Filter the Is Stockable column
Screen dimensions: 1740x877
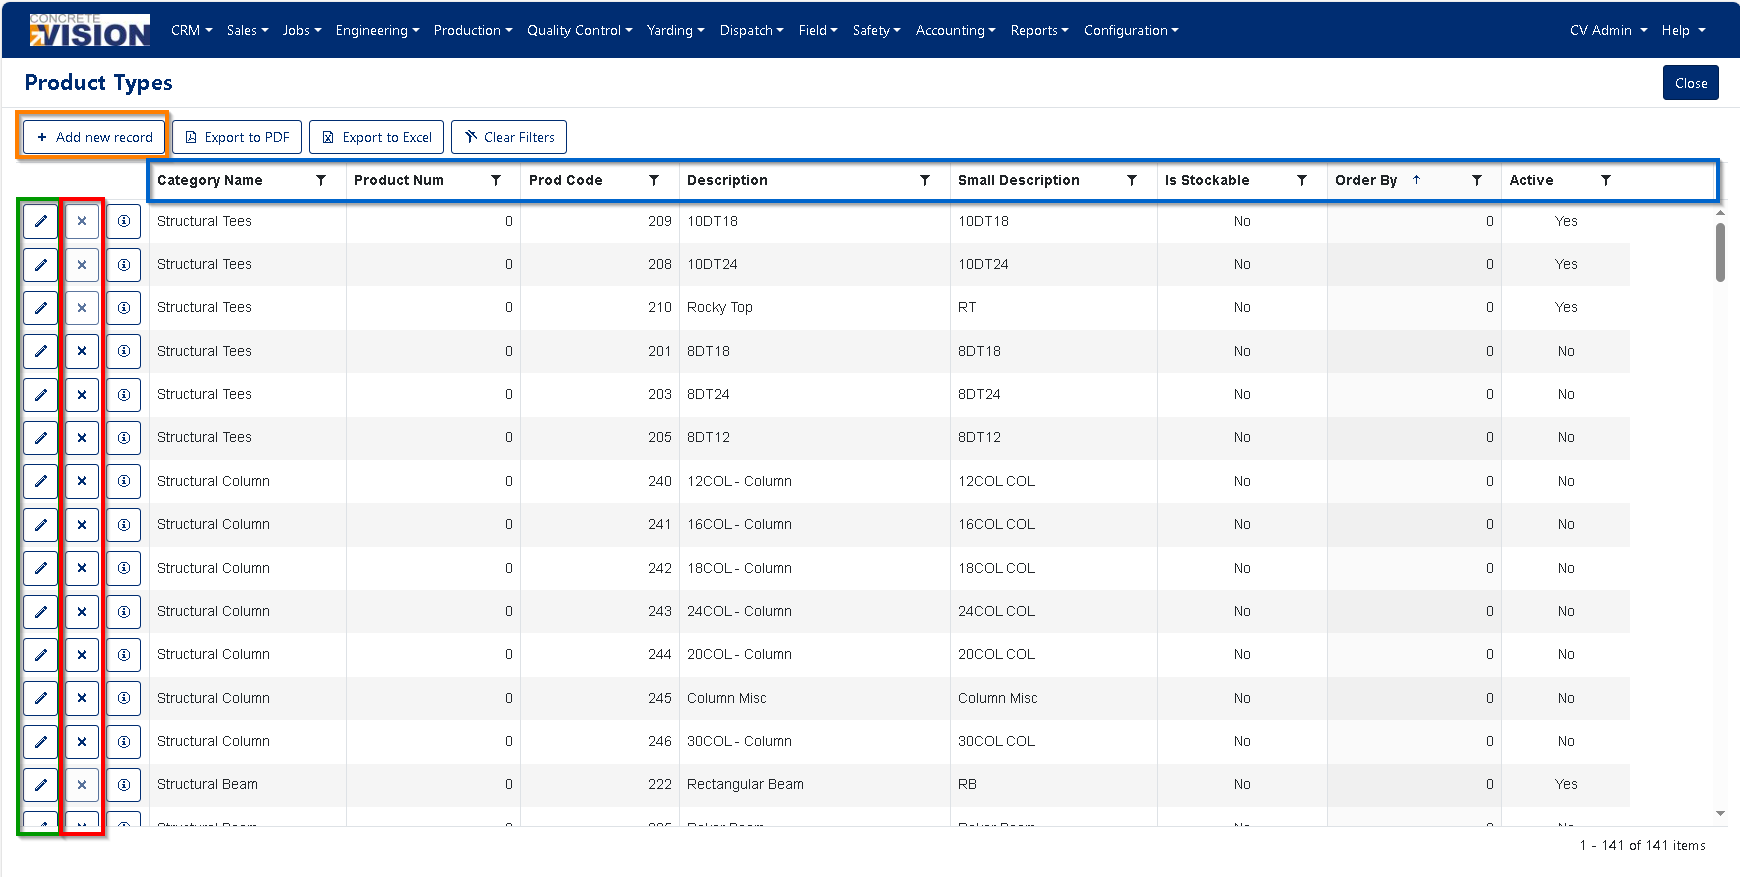click(x=1302, y=180)
